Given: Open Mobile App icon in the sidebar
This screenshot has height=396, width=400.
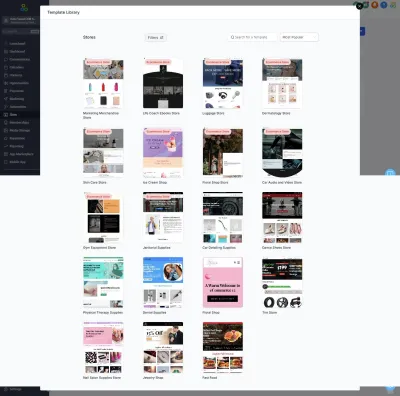Looking at the screenshot, I should click(6, 162).
